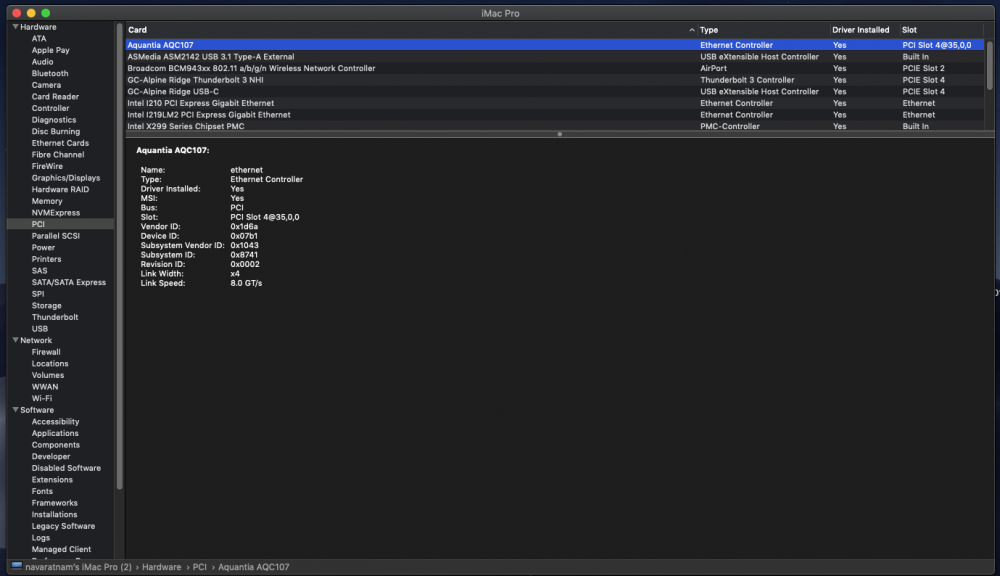Select Bluetooth in the sidebar
This screenshot has height=576, width=1000.
tap(50, 73)
